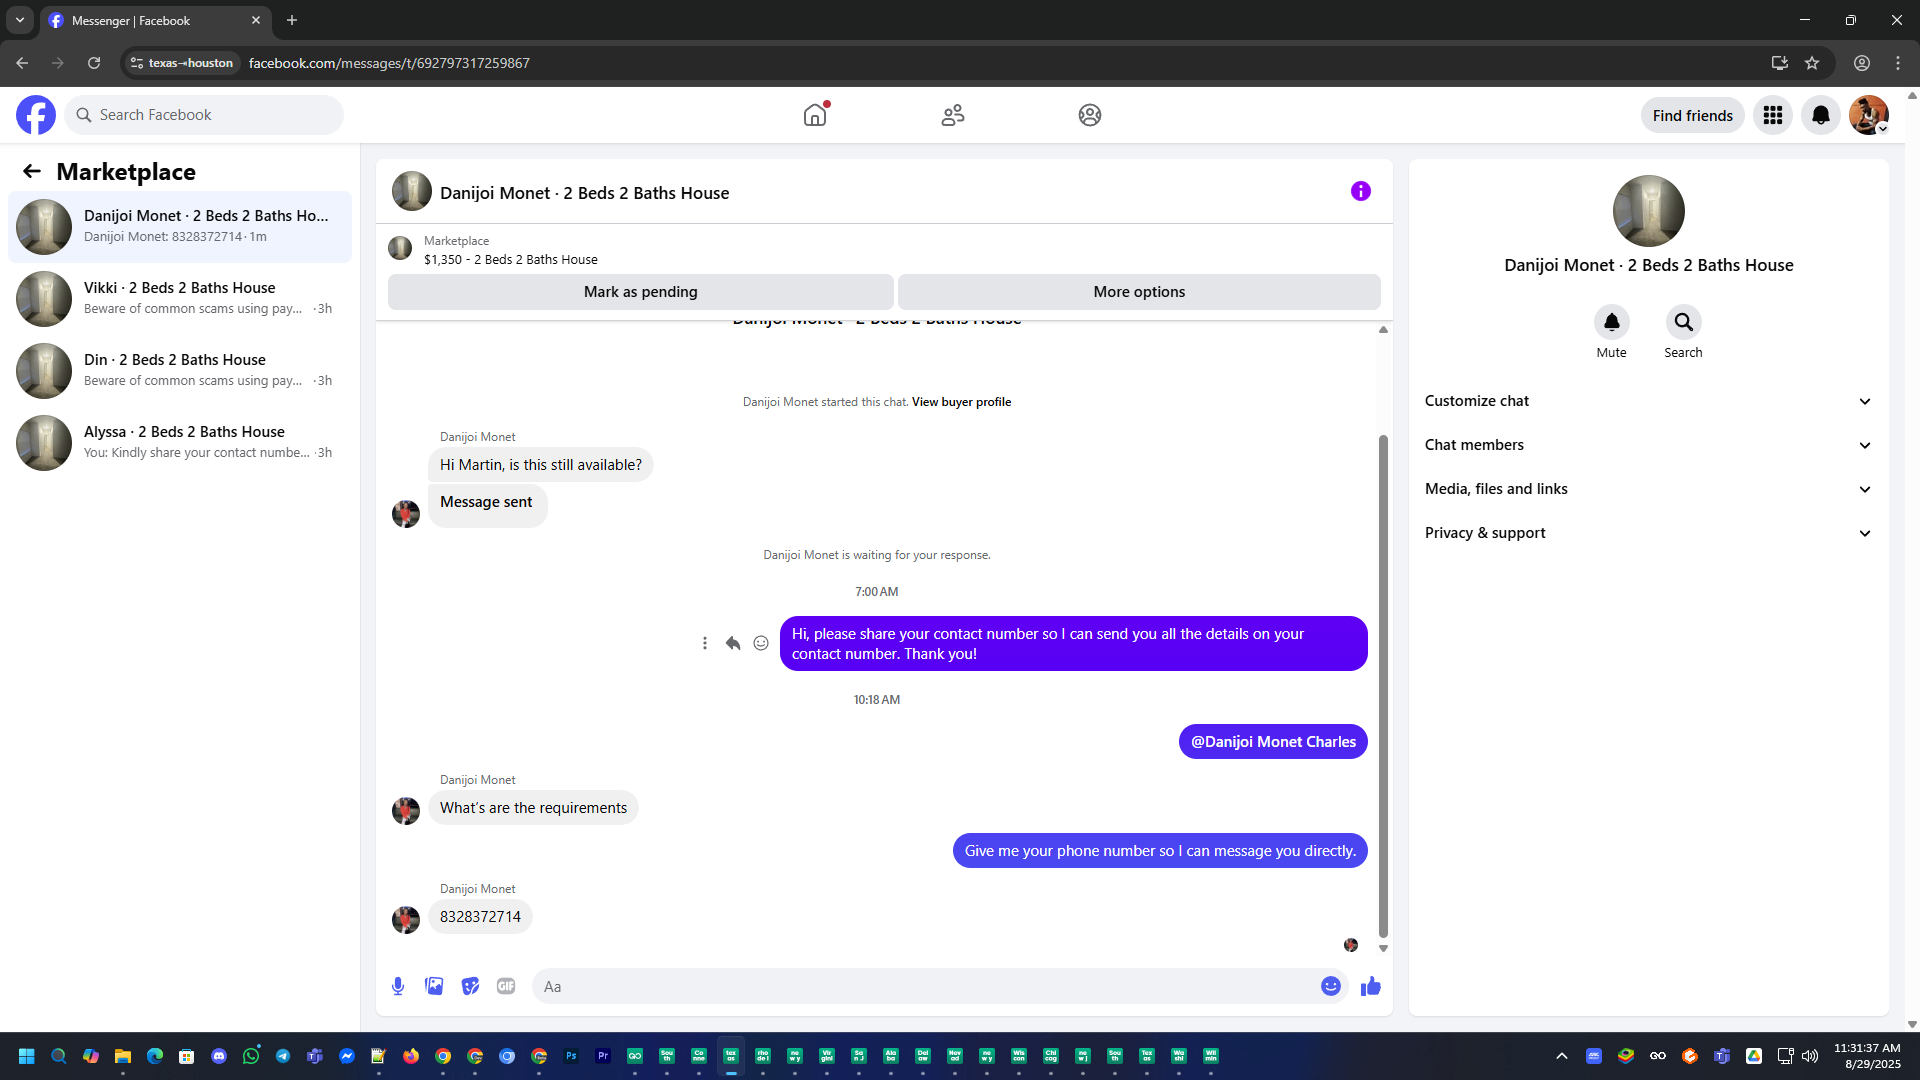Image resolution: width=1920 pixels, height=1080 pixels.
Task: Open the sticker picker icon
Action: [x=470, y=986]
